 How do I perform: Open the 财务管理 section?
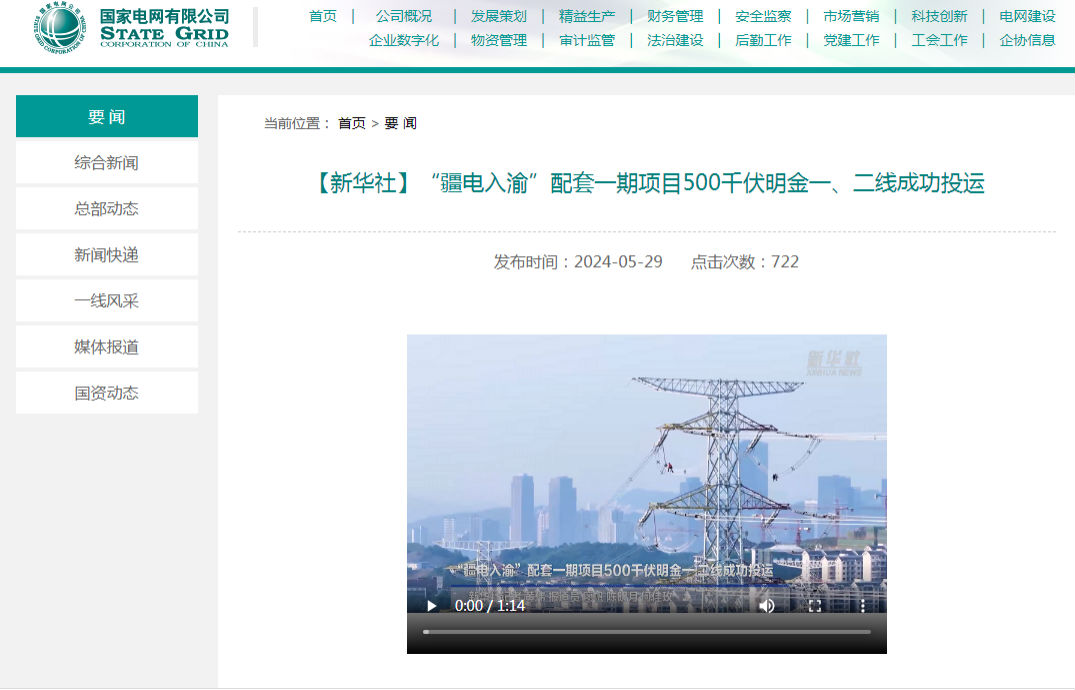click(675, 16)
